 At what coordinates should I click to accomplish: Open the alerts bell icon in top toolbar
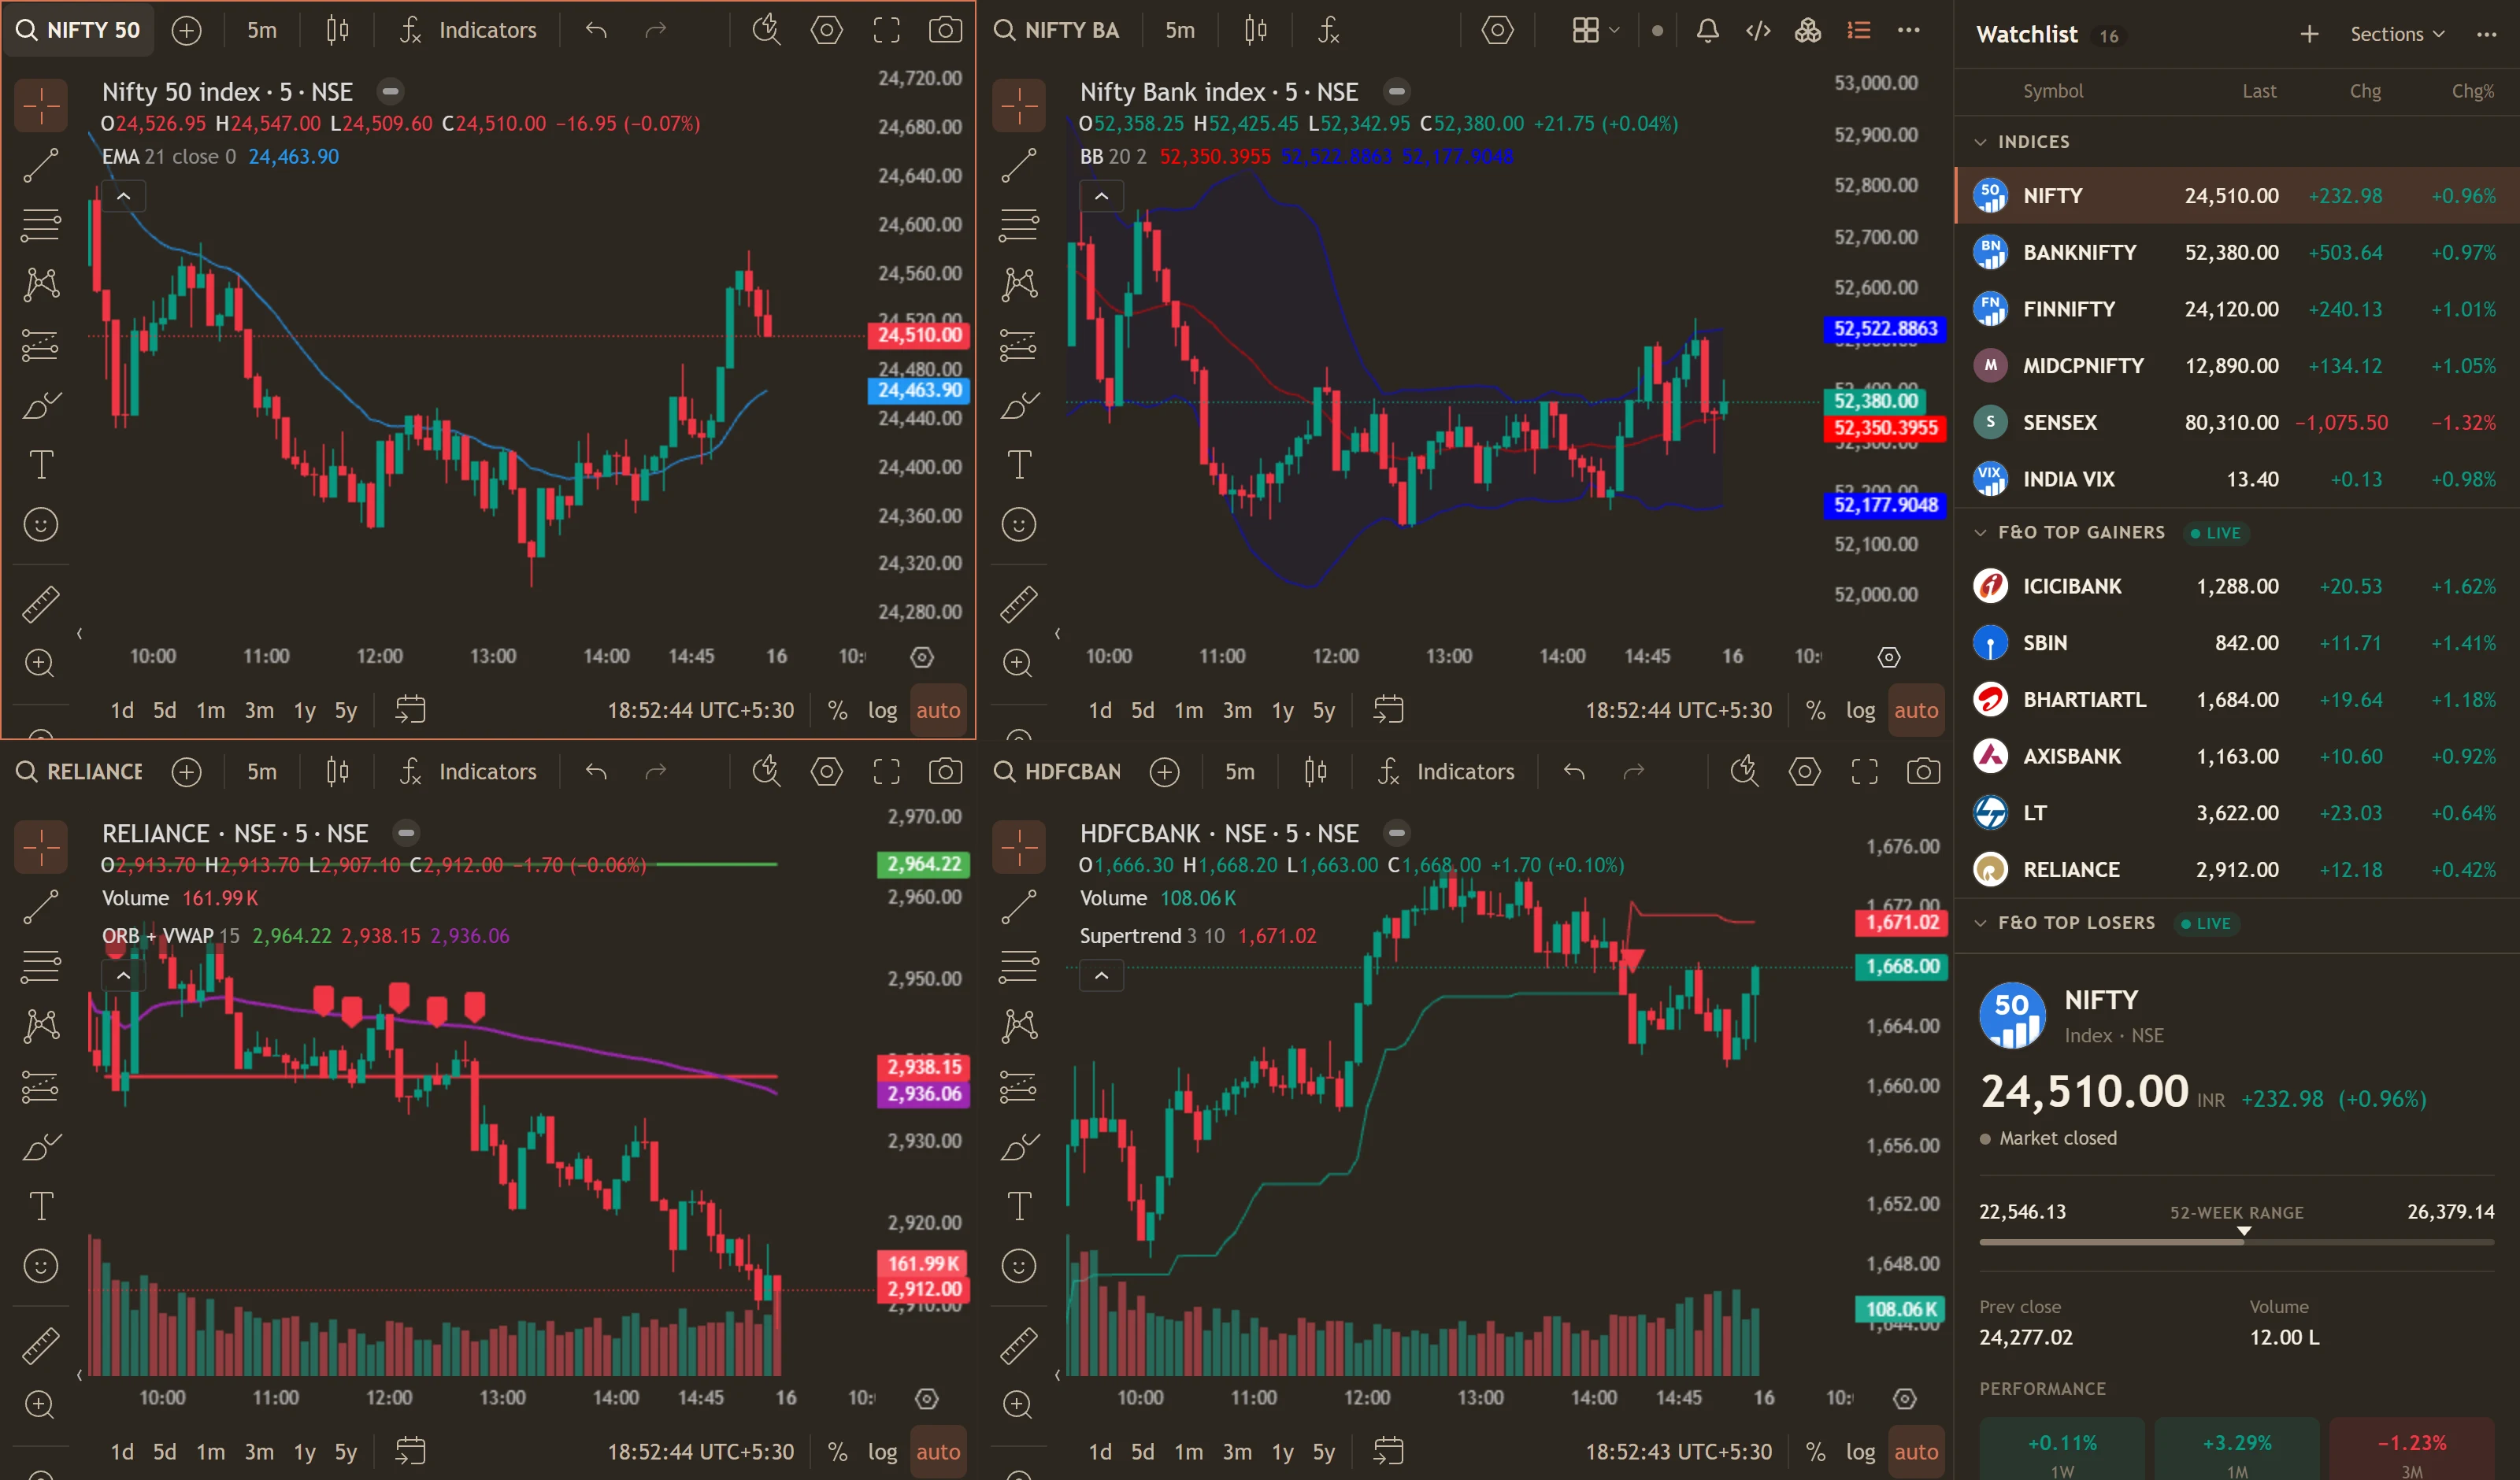pos(1708,30)
